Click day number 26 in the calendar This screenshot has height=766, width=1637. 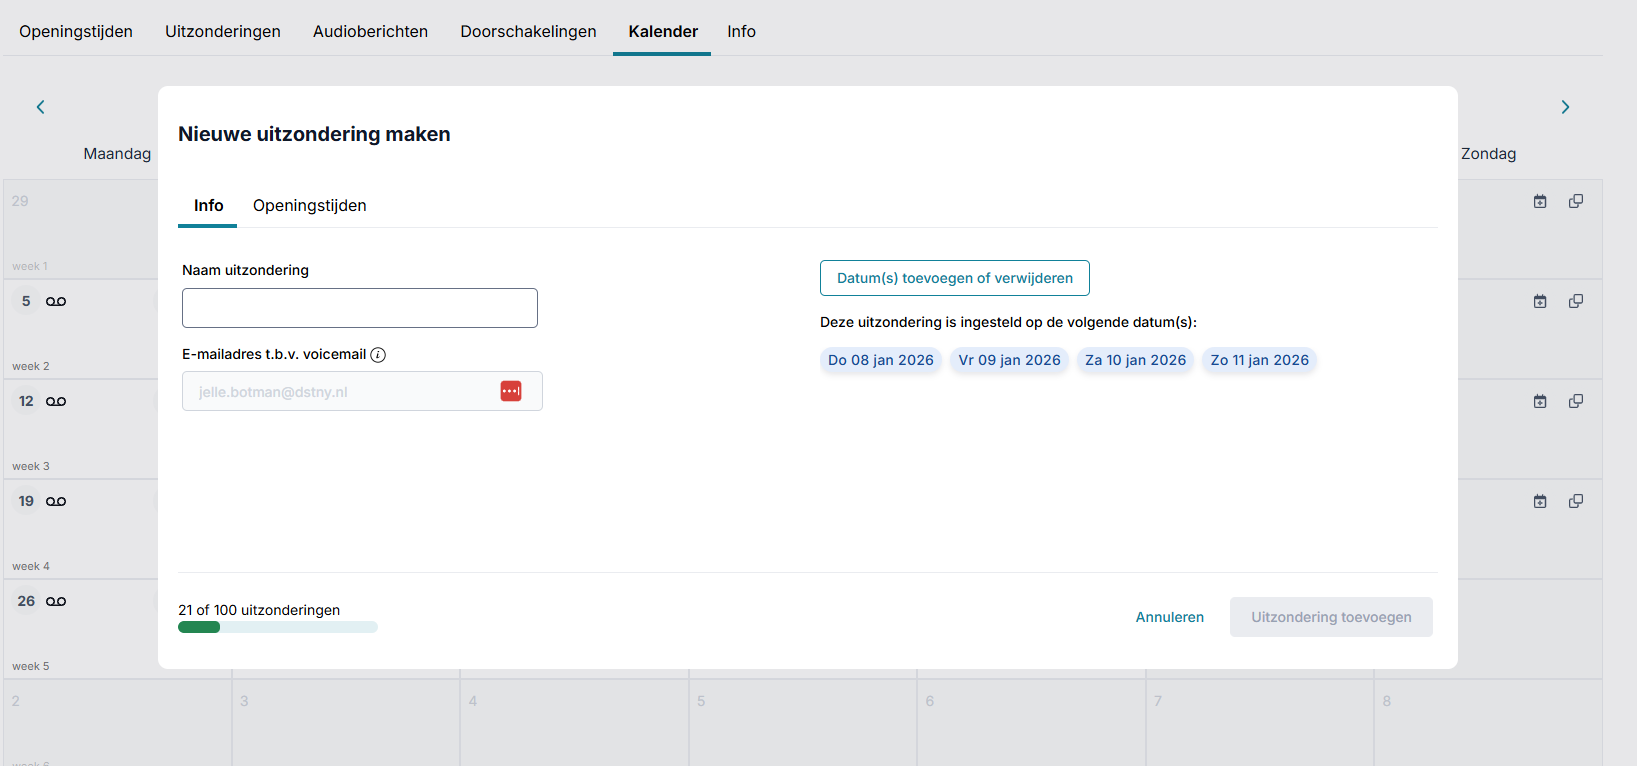pos(26,601)
